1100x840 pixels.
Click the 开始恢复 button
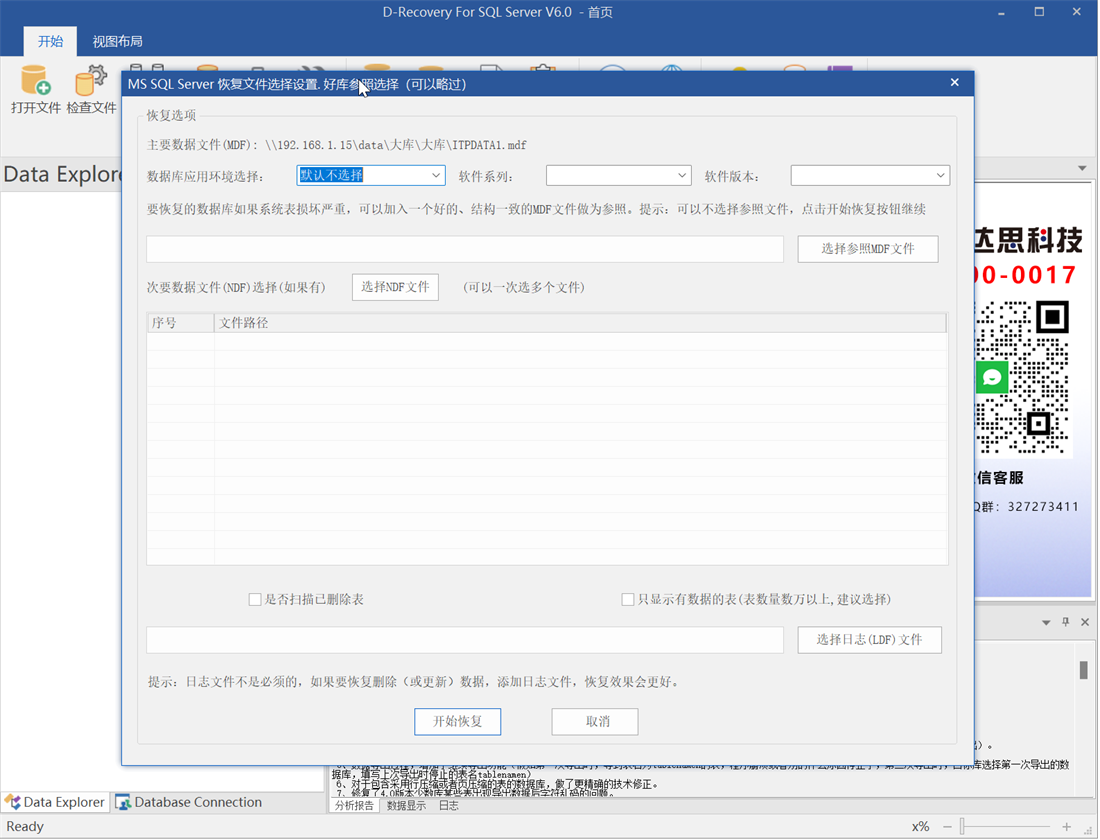457,721
